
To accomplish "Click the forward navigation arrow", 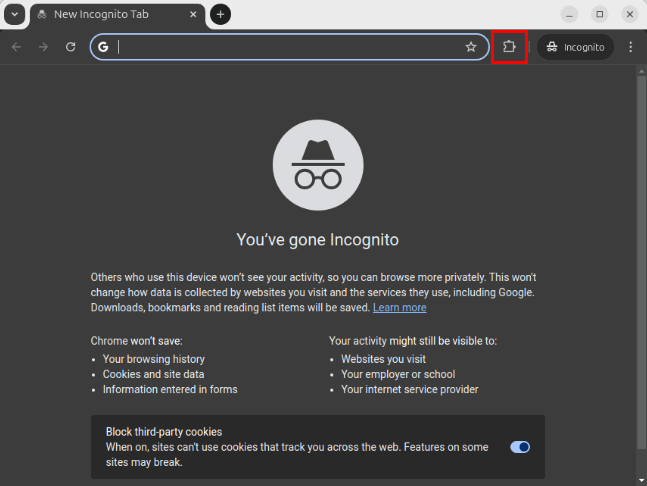I will (43, 47).
